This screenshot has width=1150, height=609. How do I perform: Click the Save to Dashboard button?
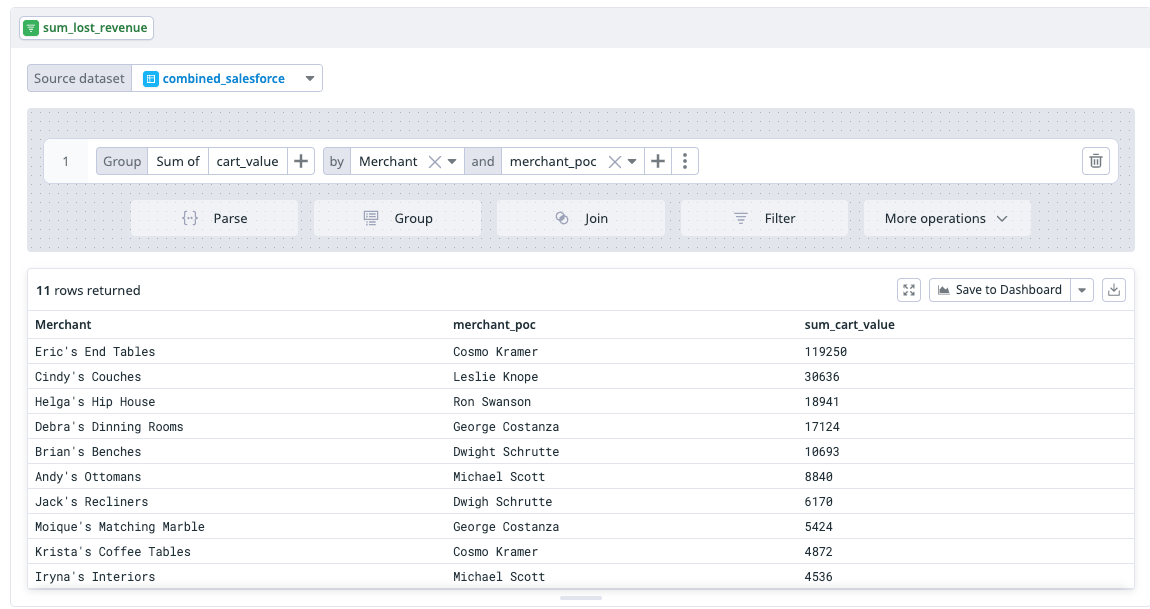tap(999, 290)
